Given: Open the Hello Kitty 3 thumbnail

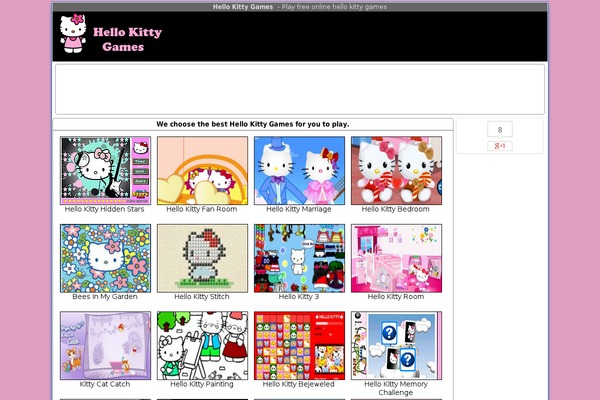Looking at the screenshot, I should tap(299, 258).
